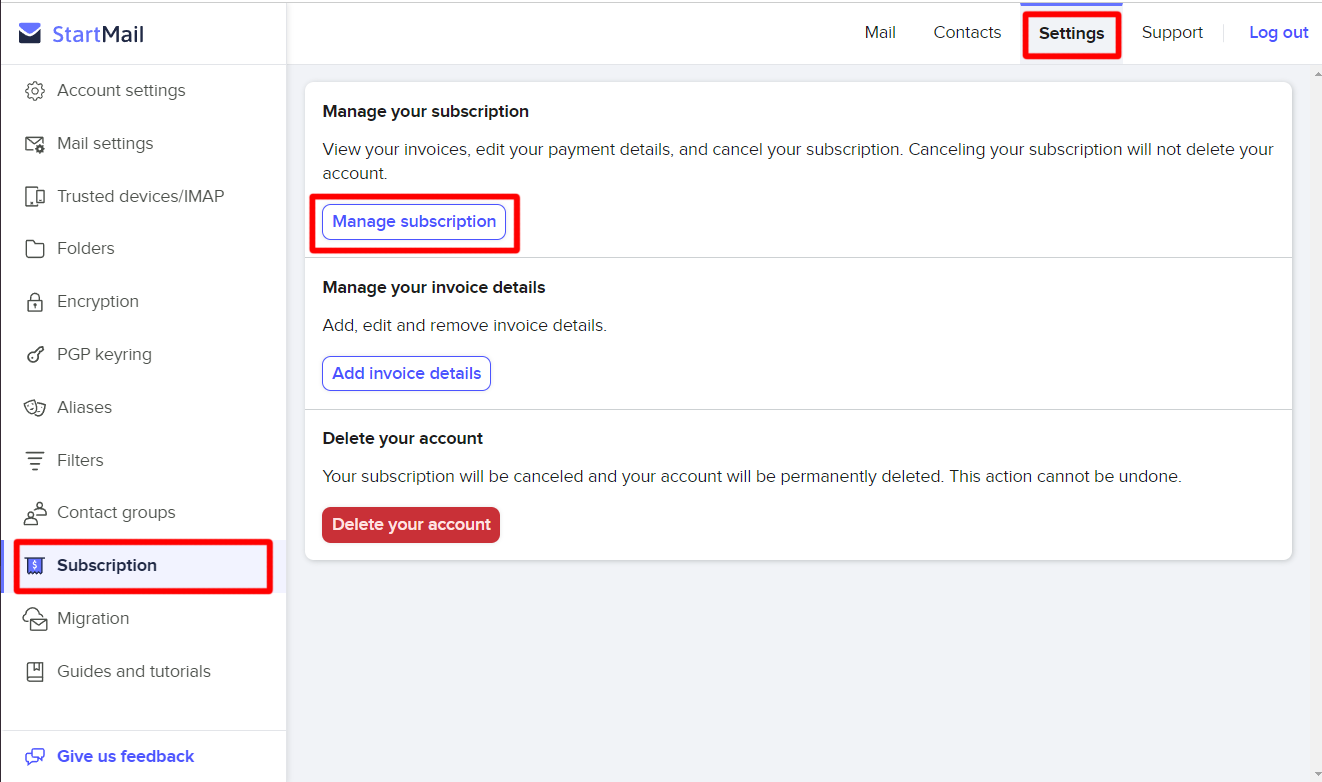Open the Encryption padlock section
The height and width of the screenshot is (782, 1322).
[35, 301]
